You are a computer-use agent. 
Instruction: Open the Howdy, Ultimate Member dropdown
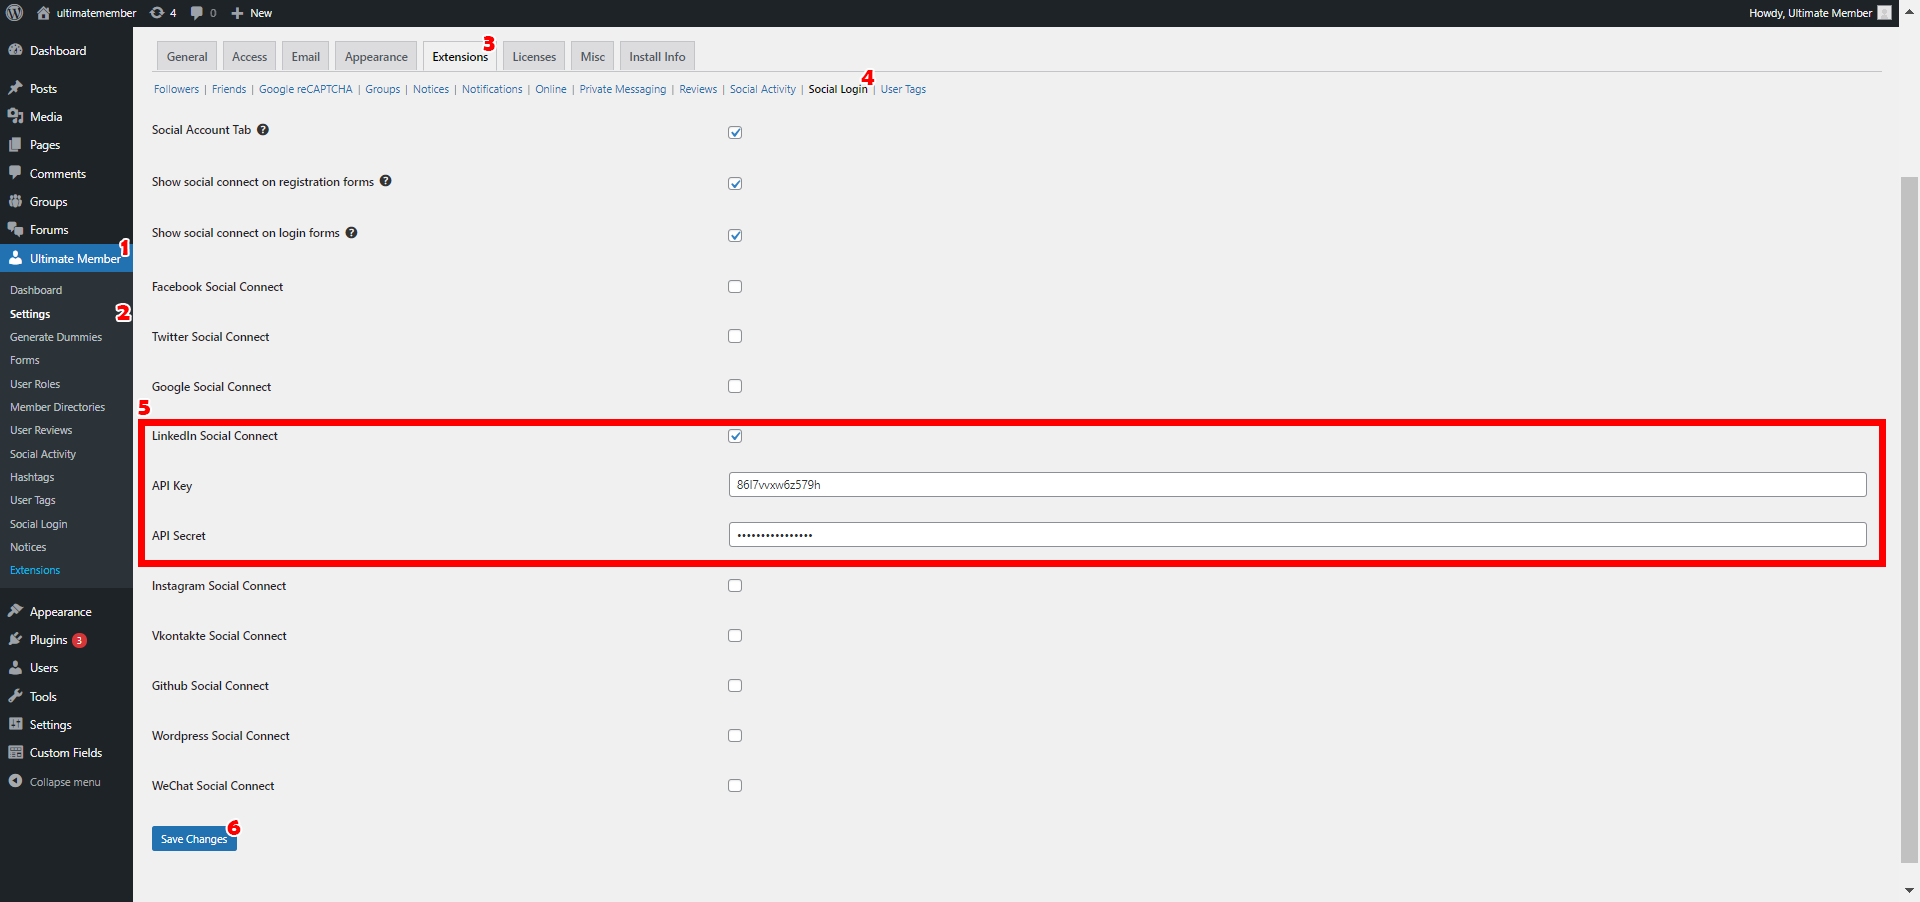(x=1809, y=13)
